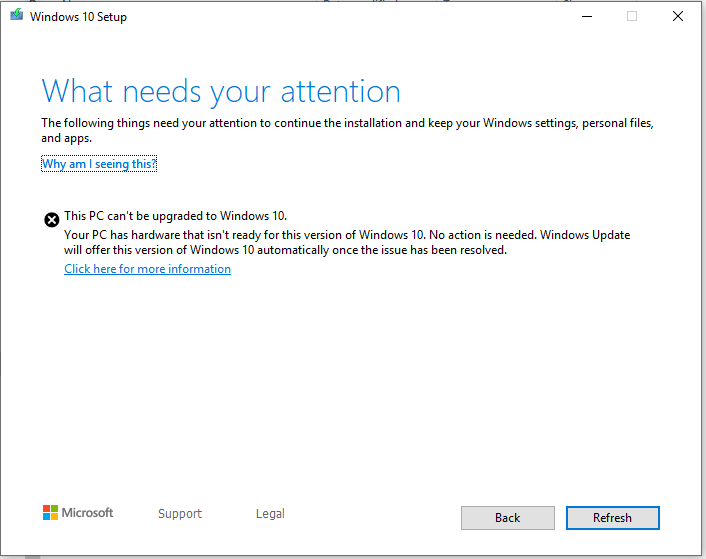The height and width of the screenshot is (559, 706).
Task: Click the 'Windows 10 Setup' title text
Action: (78, 17)
